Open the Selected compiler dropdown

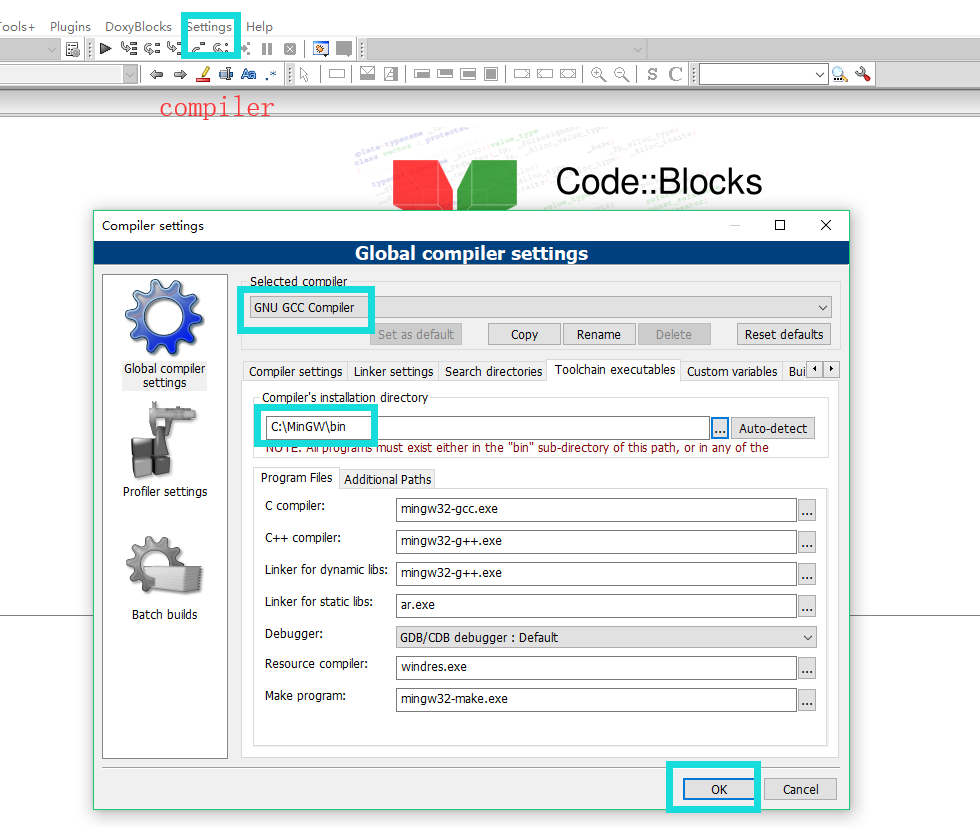tap(541, 307)
